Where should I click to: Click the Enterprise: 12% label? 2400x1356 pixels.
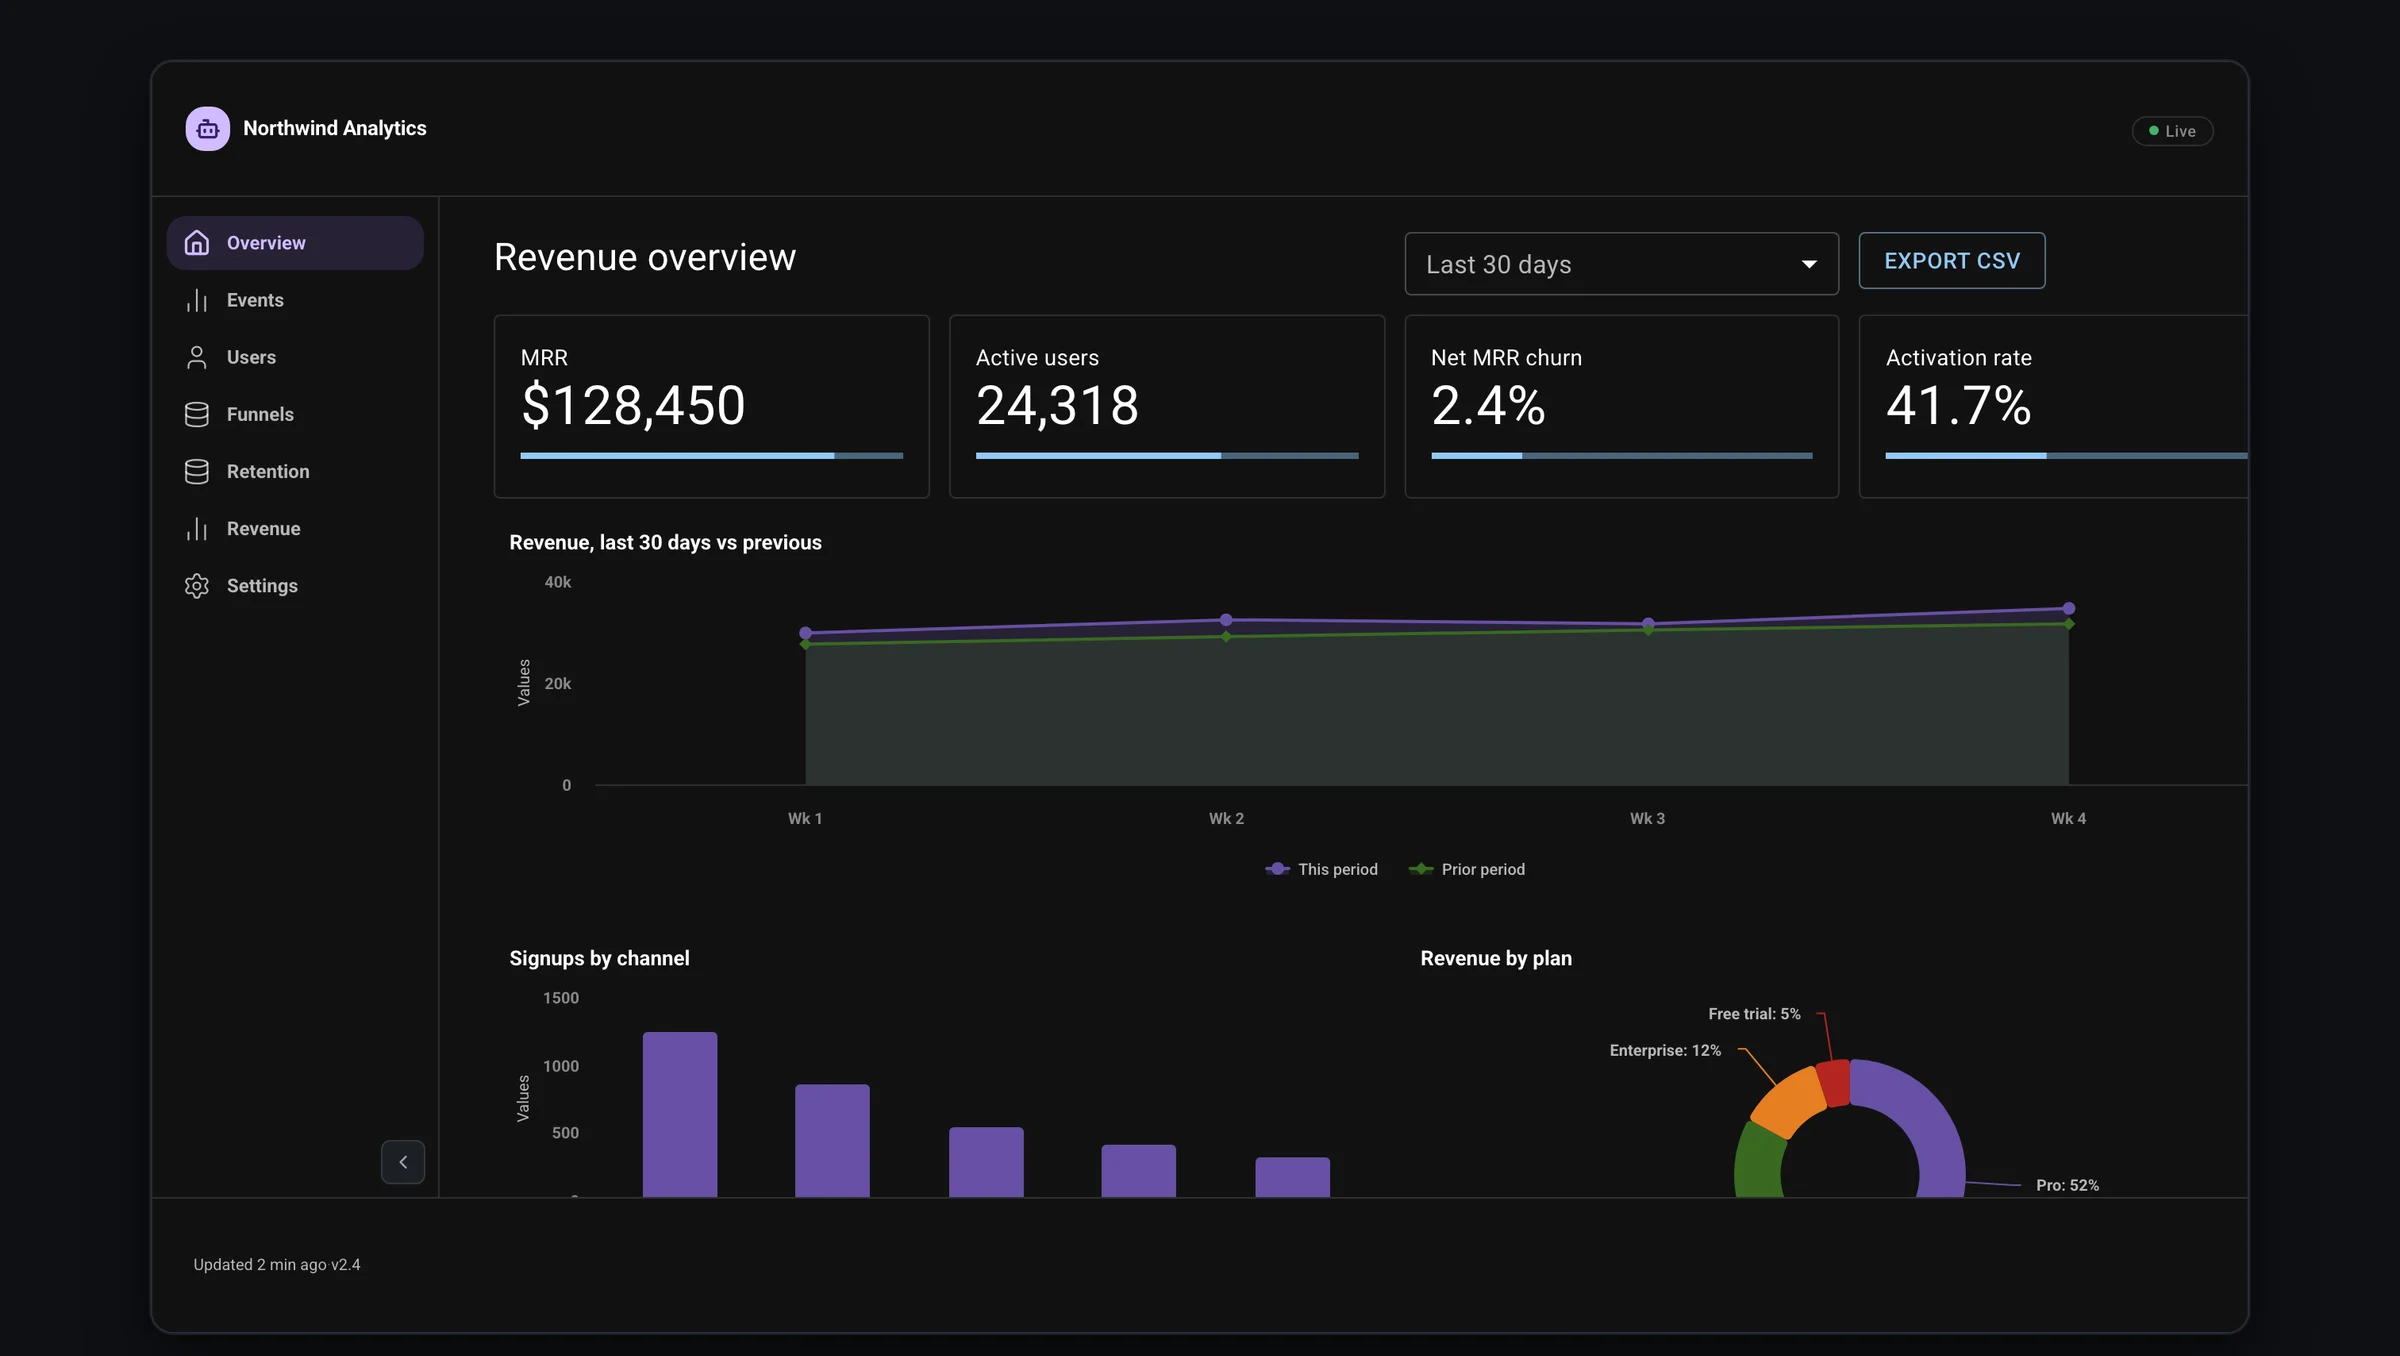1665,1050
